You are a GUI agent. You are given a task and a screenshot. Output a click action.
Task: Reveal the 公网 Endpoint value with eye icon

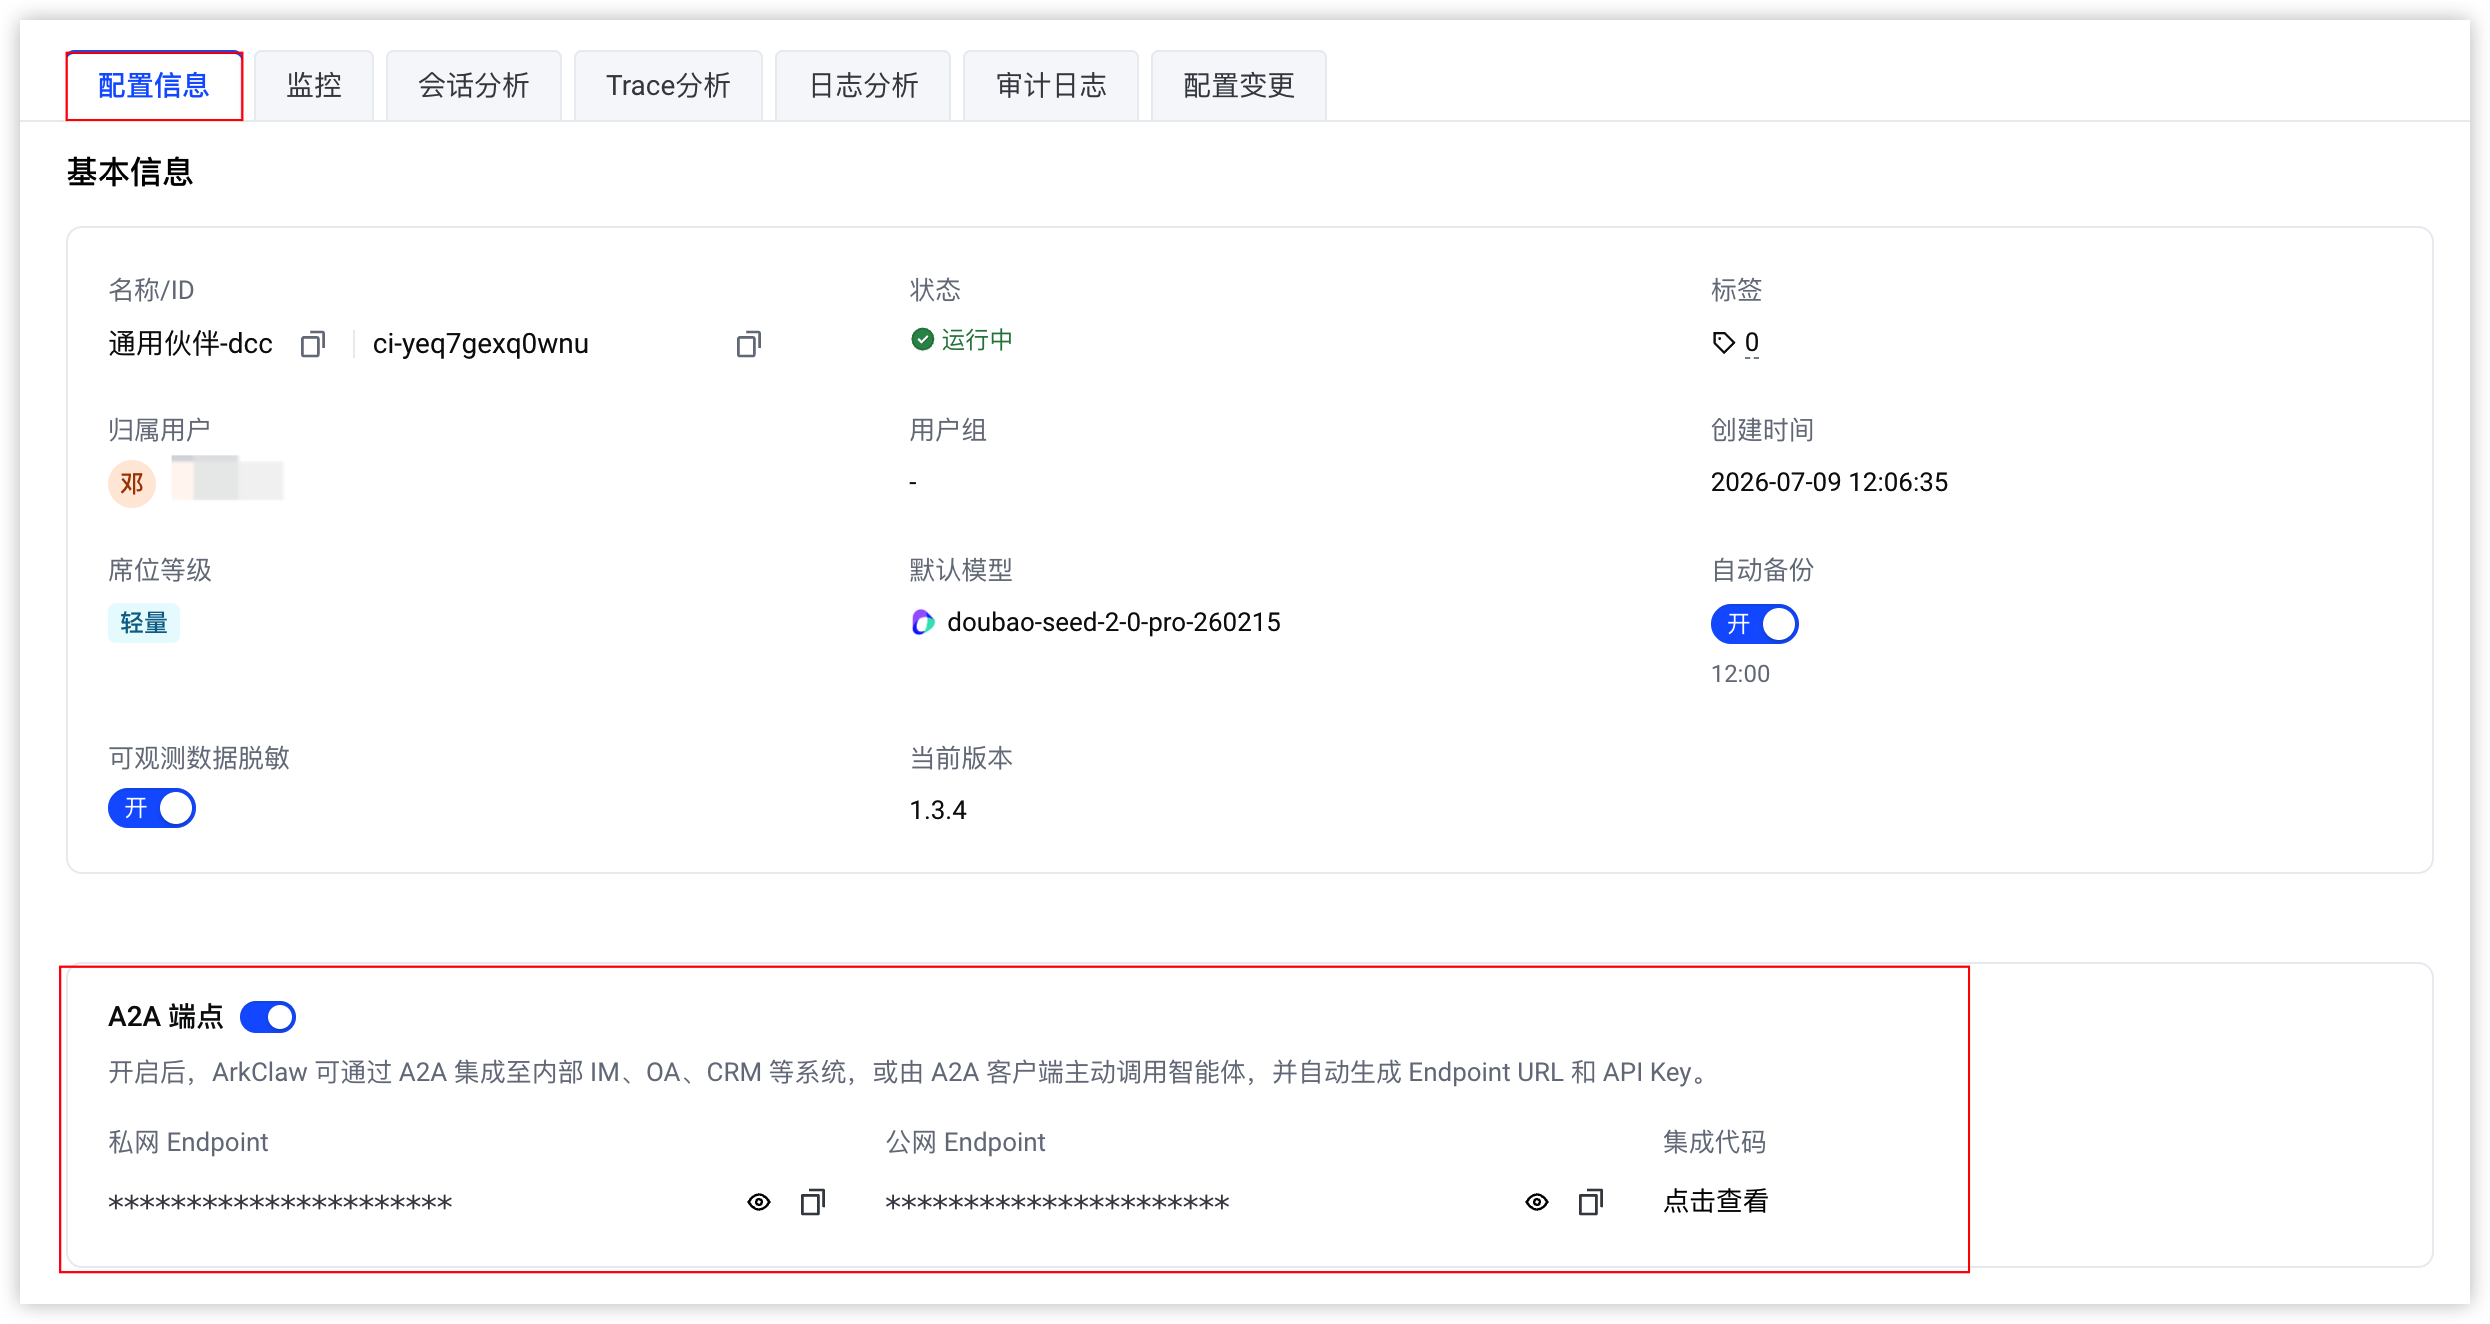(1537, 1202)
